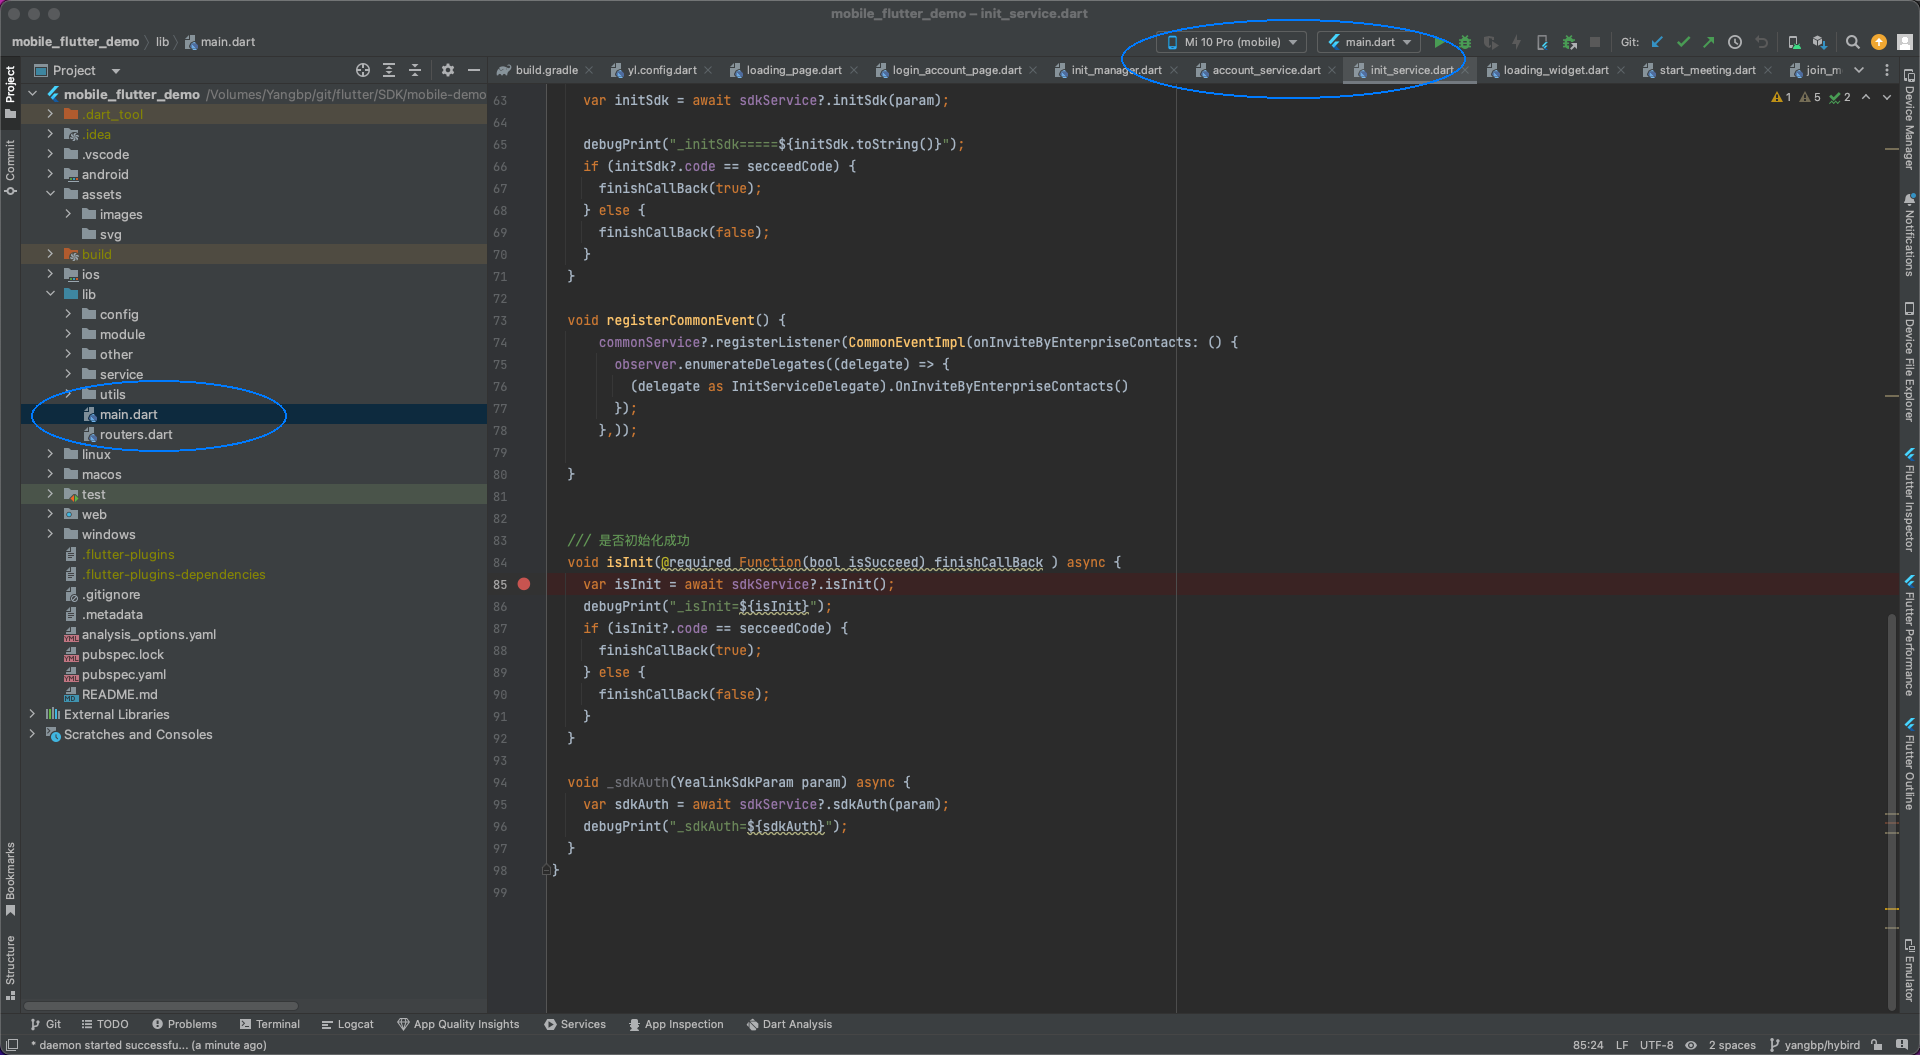Switch to the login_account_page.dart tab
Image resolution: width=1920 pixels, height=1055 pixels.
point(957,70)
